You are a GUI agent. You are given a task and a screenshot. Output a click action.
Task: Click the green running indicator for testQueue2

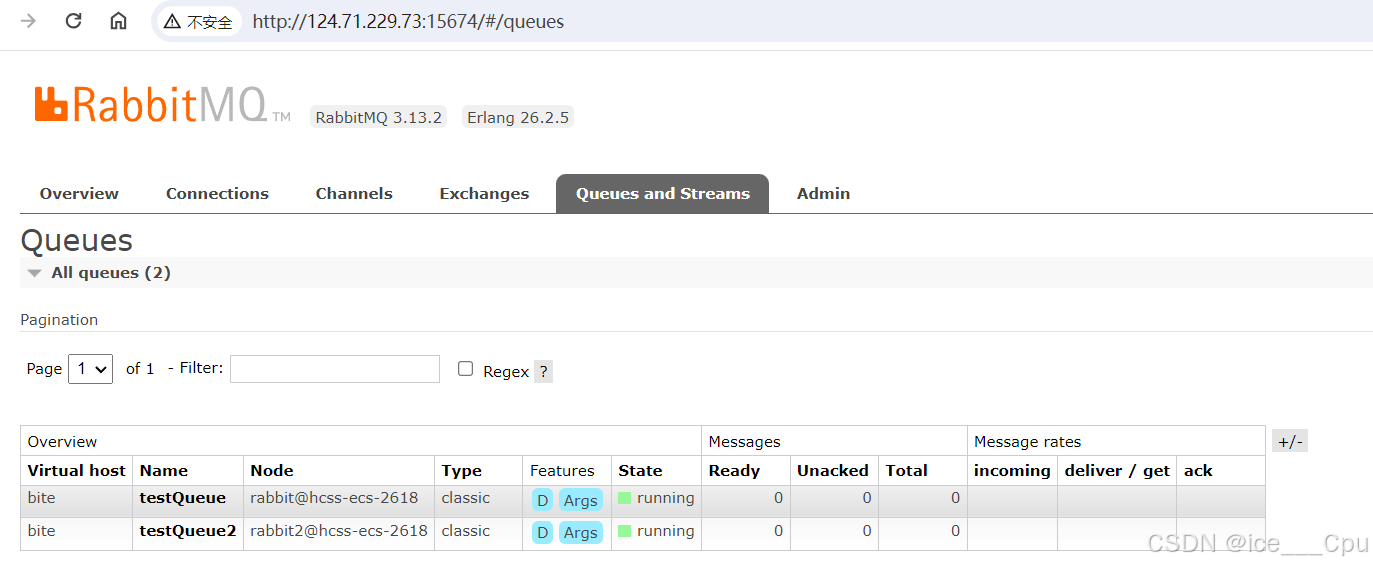tap(625, 531)
